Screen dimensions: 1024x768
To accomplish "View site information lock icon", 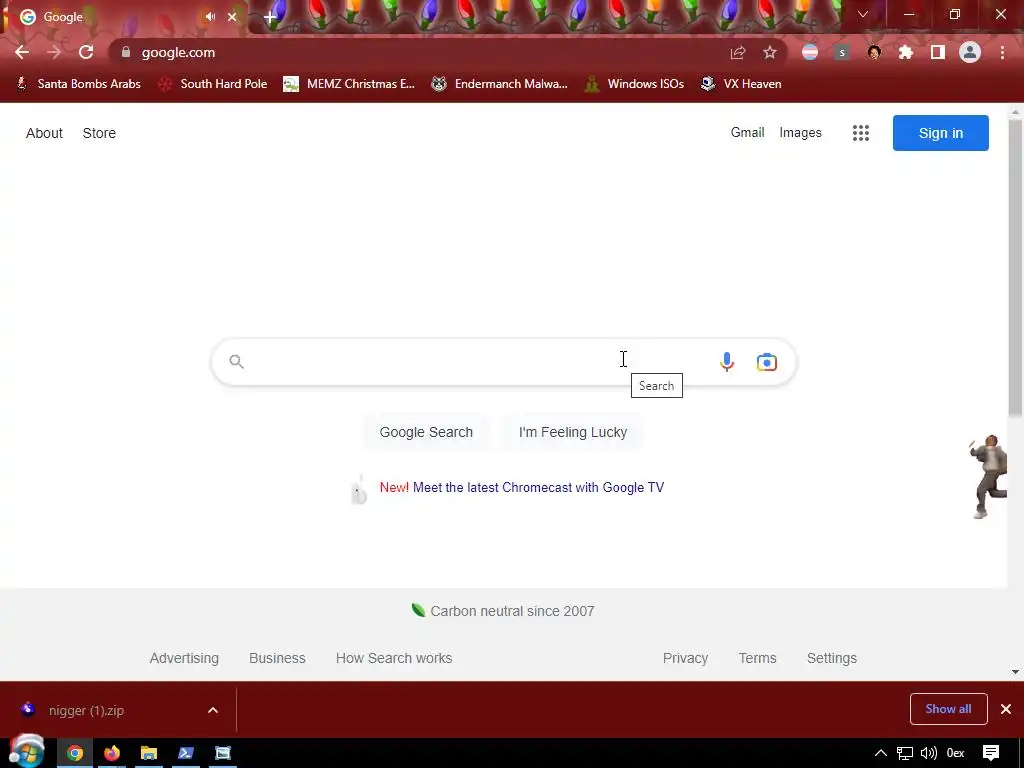I will pyautogui.click(x=126, y=52).
